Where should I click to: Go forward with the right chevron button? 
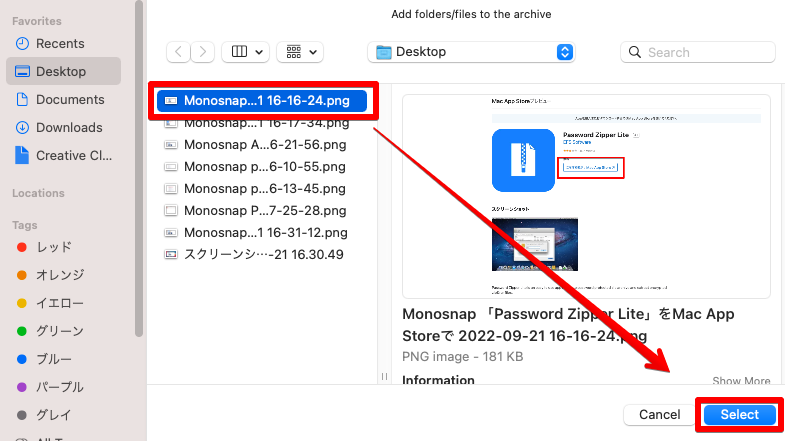coord(203,52)
